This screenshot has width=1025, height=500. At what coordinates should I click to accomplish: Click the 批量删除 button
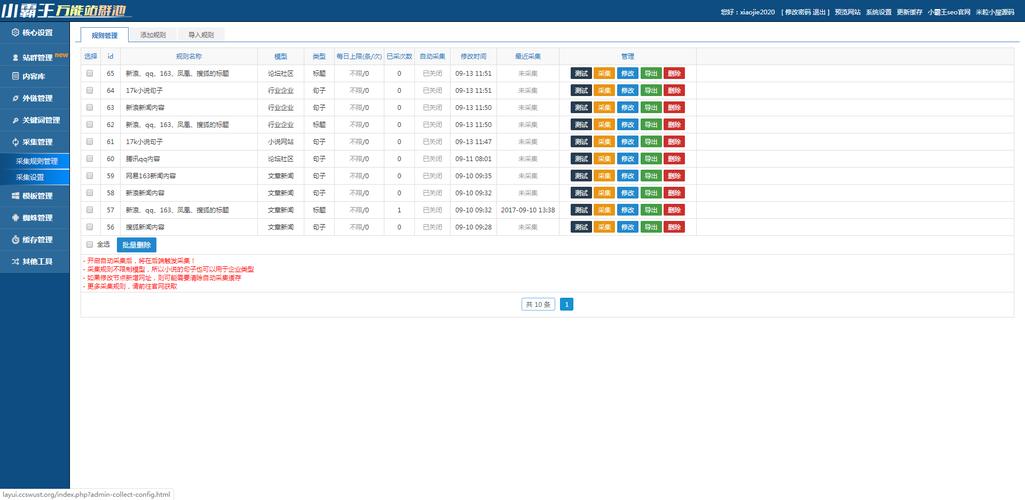click(x=137, y=245)
